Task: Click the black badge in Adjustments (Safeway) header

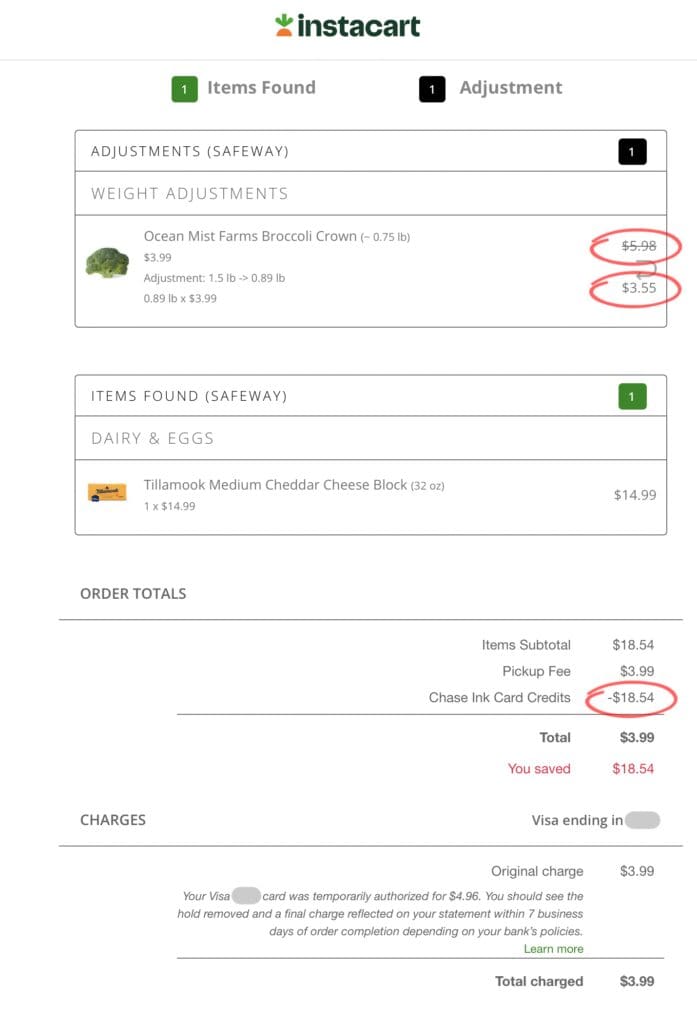Action: coord(632,152)
